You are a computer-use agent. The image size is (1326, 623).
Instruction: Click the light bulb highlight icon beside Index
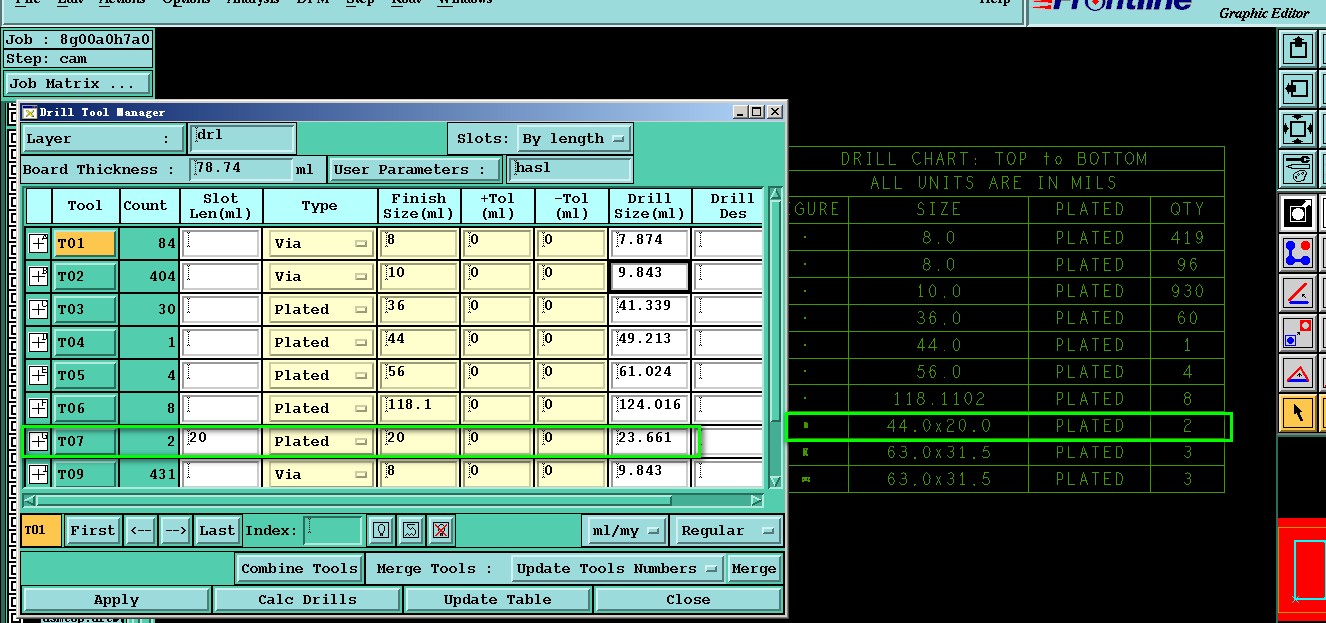380,530
